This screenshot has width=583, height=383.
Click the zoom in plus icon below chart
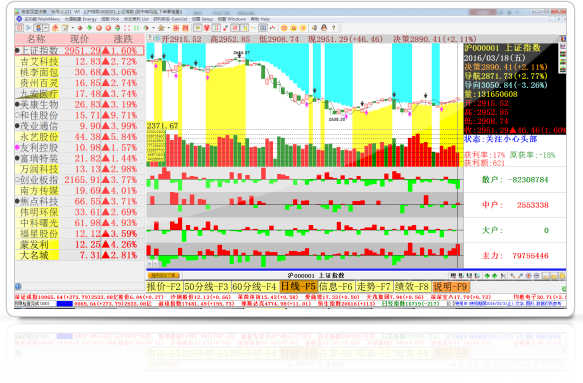(528, 276)
